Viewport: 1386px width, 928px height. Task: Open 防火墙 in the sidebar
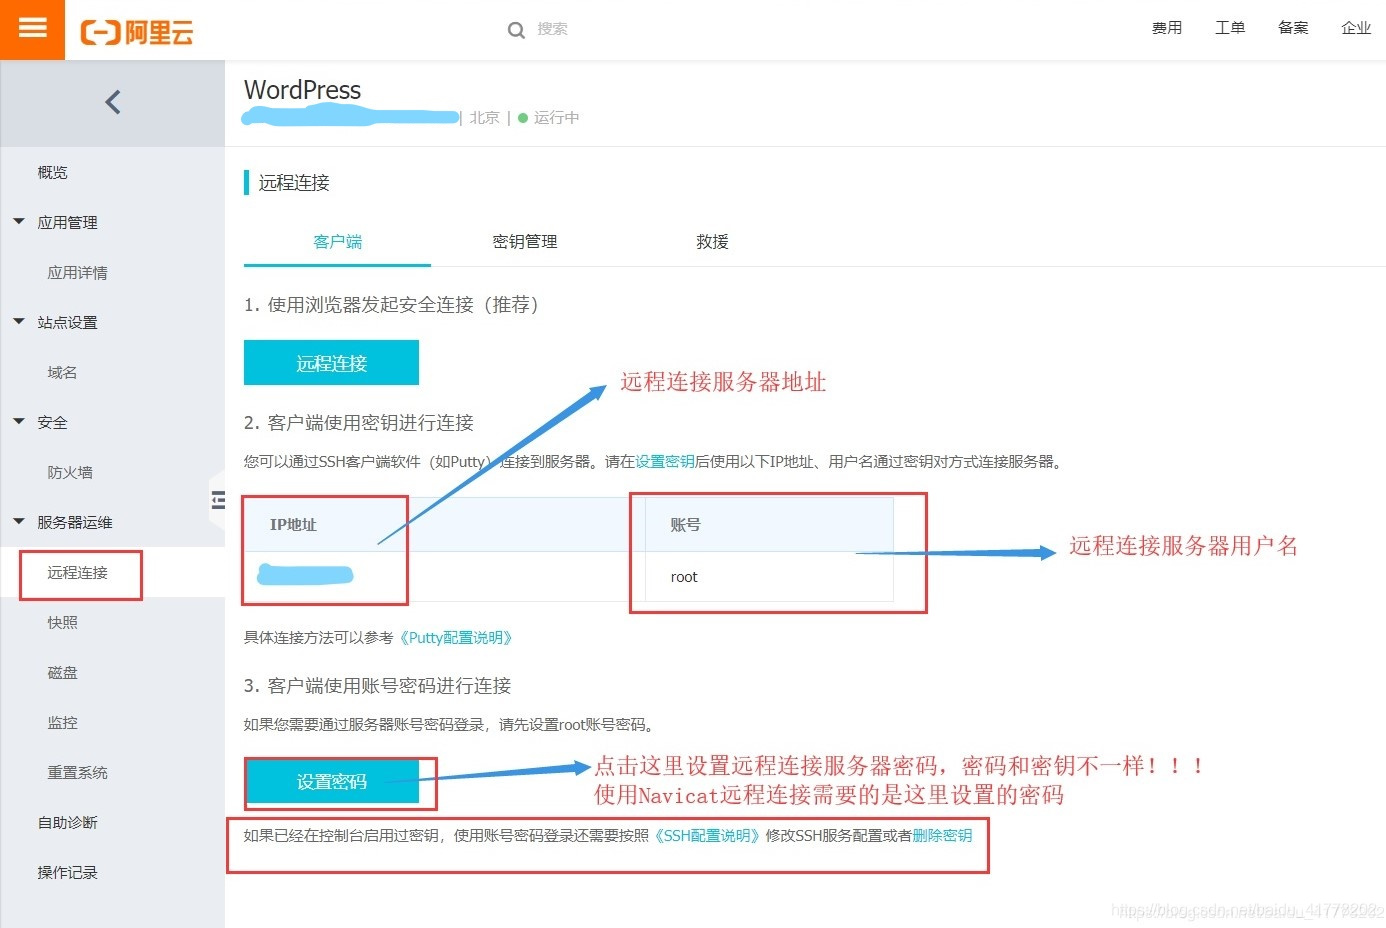[x=70, y=472]
